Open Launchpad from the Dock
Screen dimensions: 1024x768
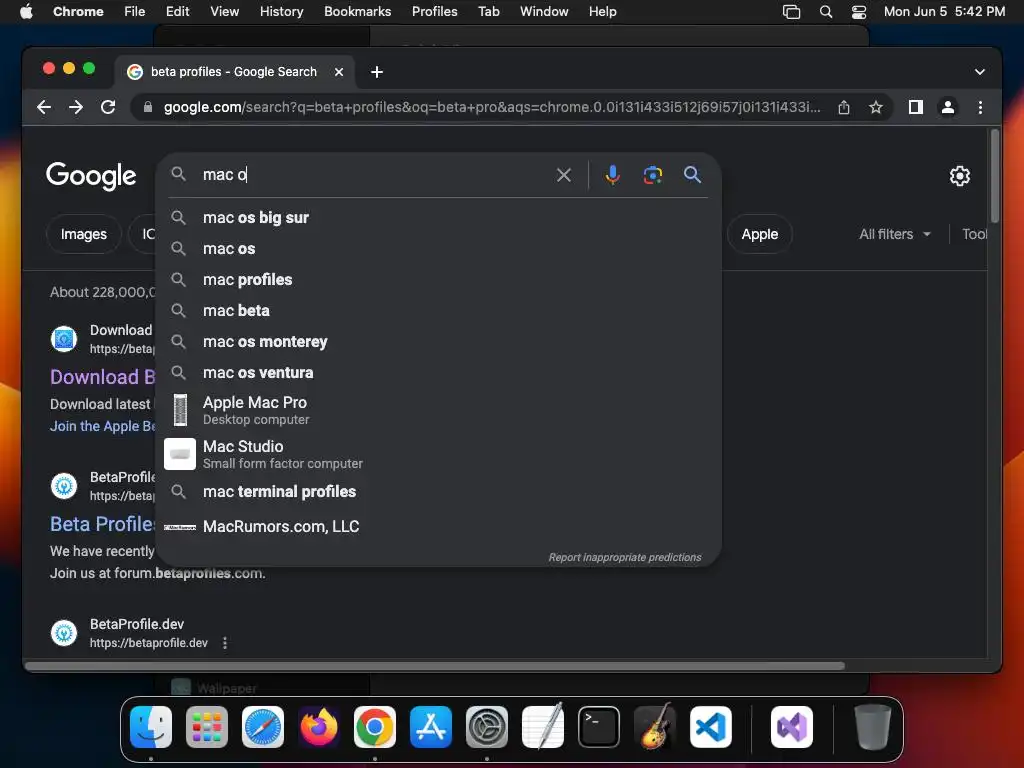click(x=207, y=727)
